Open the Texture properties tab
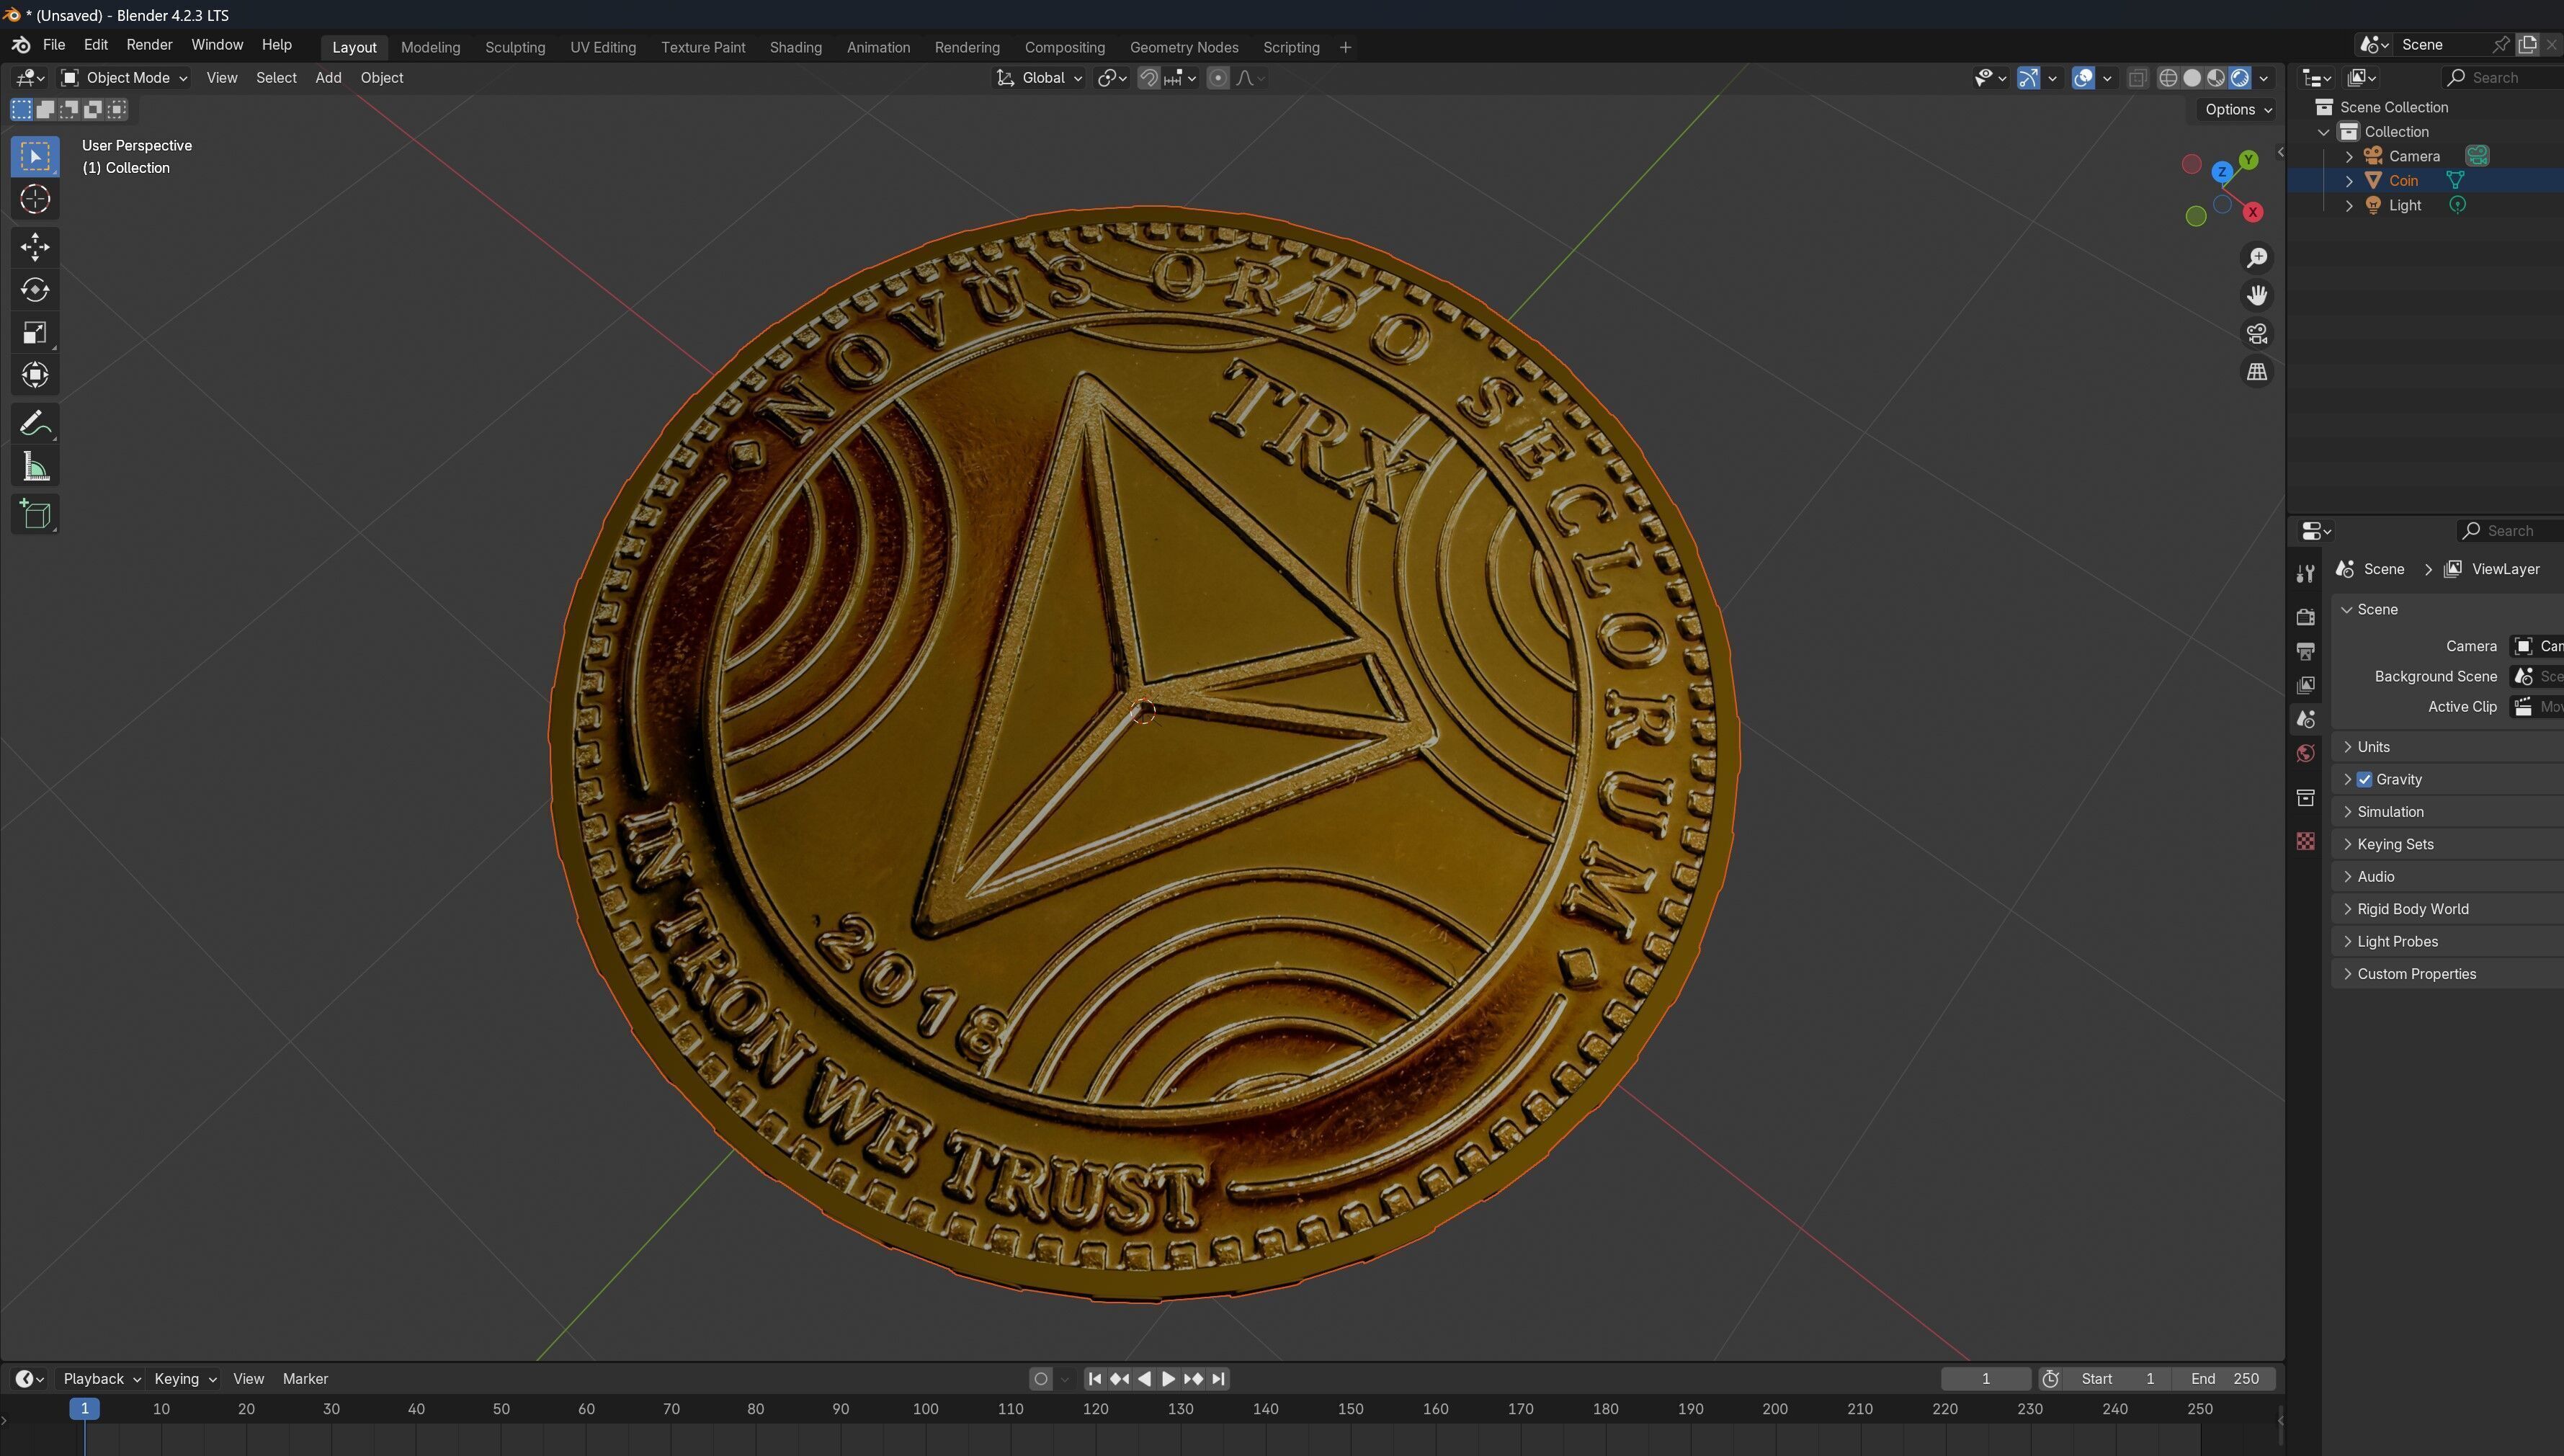 pos(2306,842)
